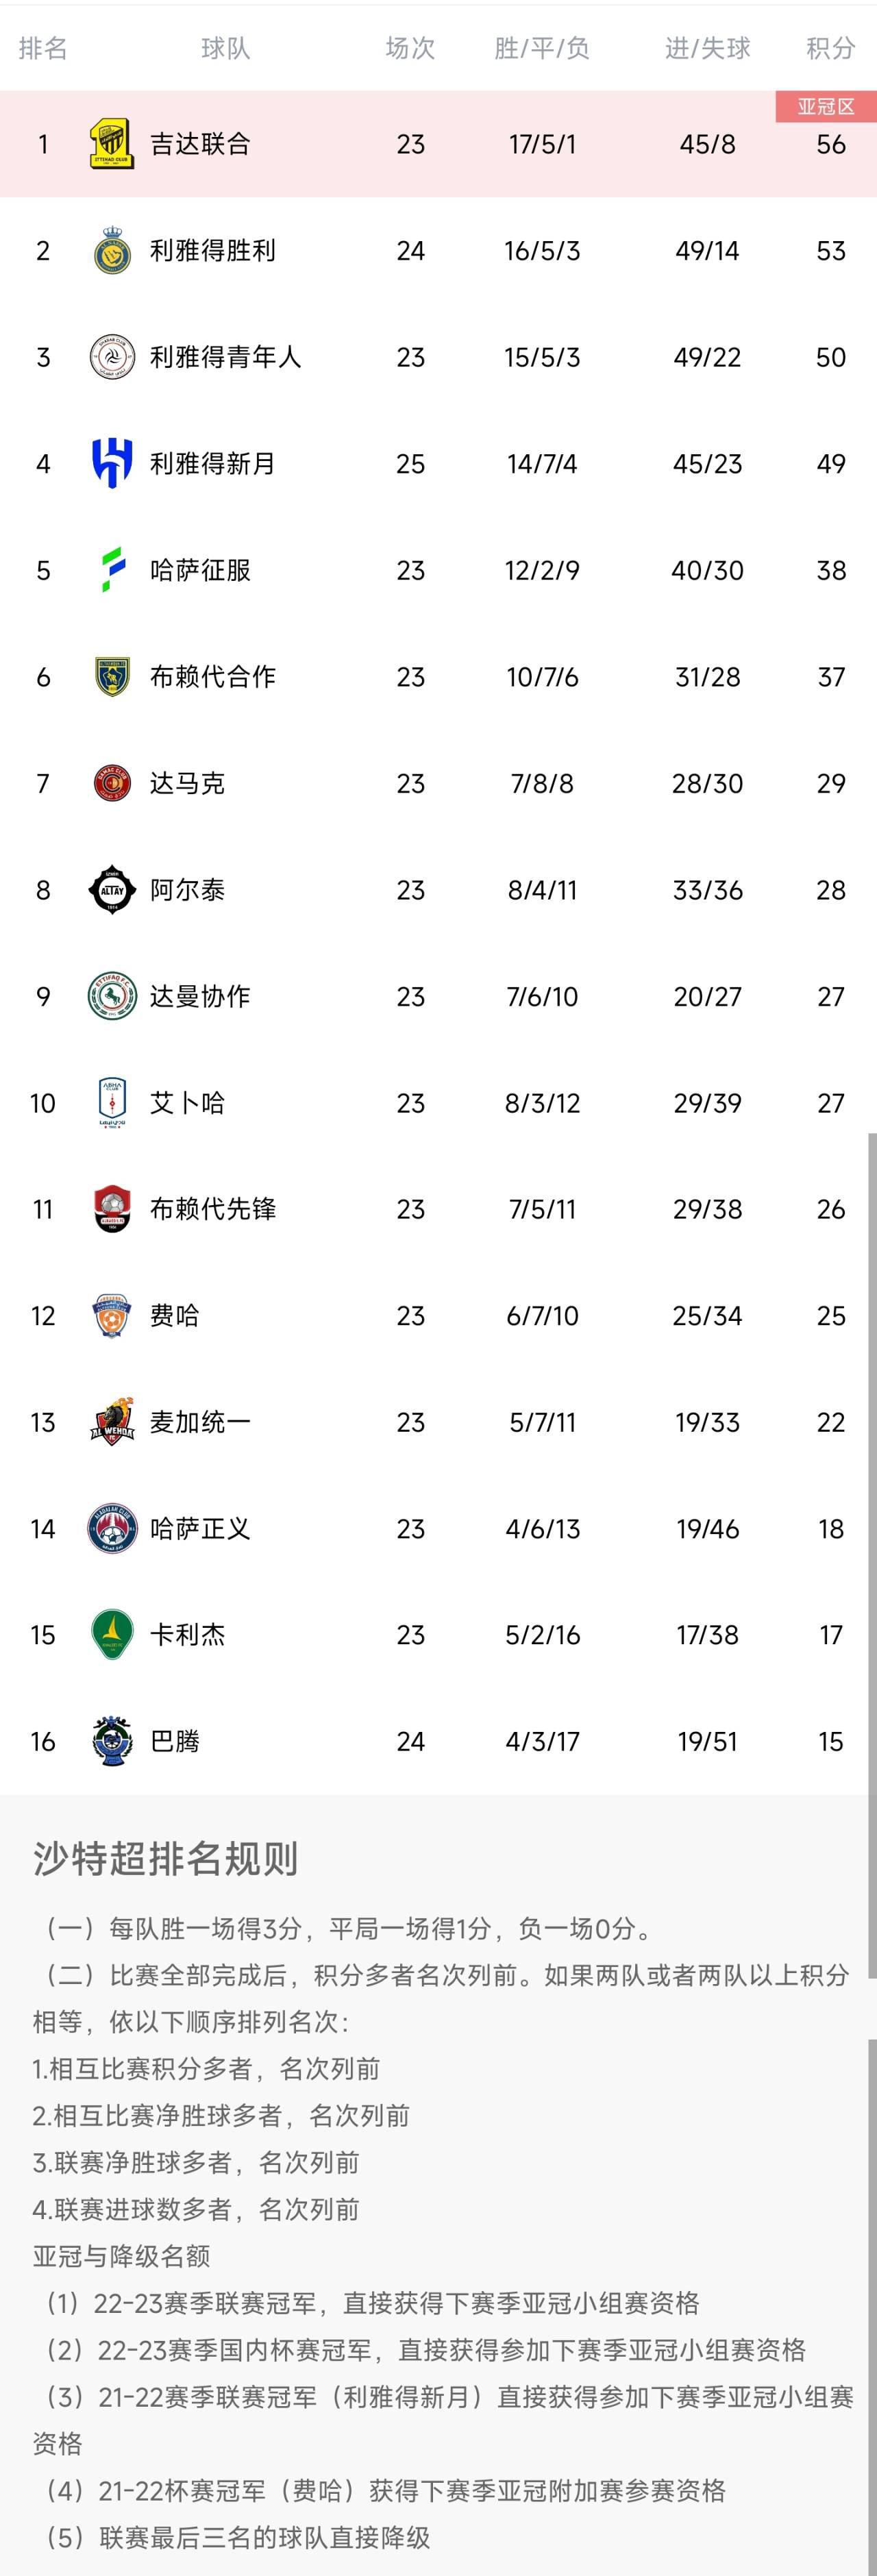This screenshot has width=877, height=2576.
Task: Open the 布赖代合作 team name
Action: point(212,677)
